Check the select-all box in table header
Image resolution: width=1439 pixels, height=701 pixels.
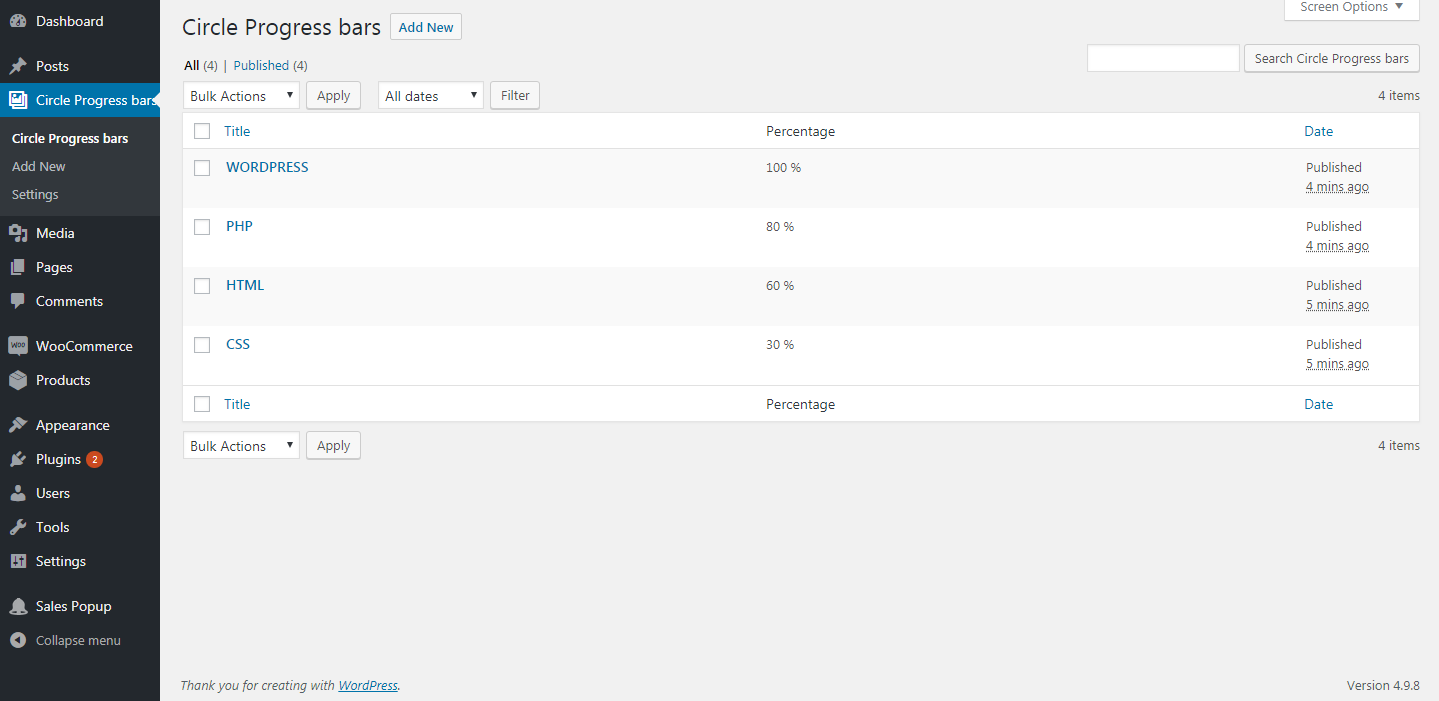[x=202, y=131]
